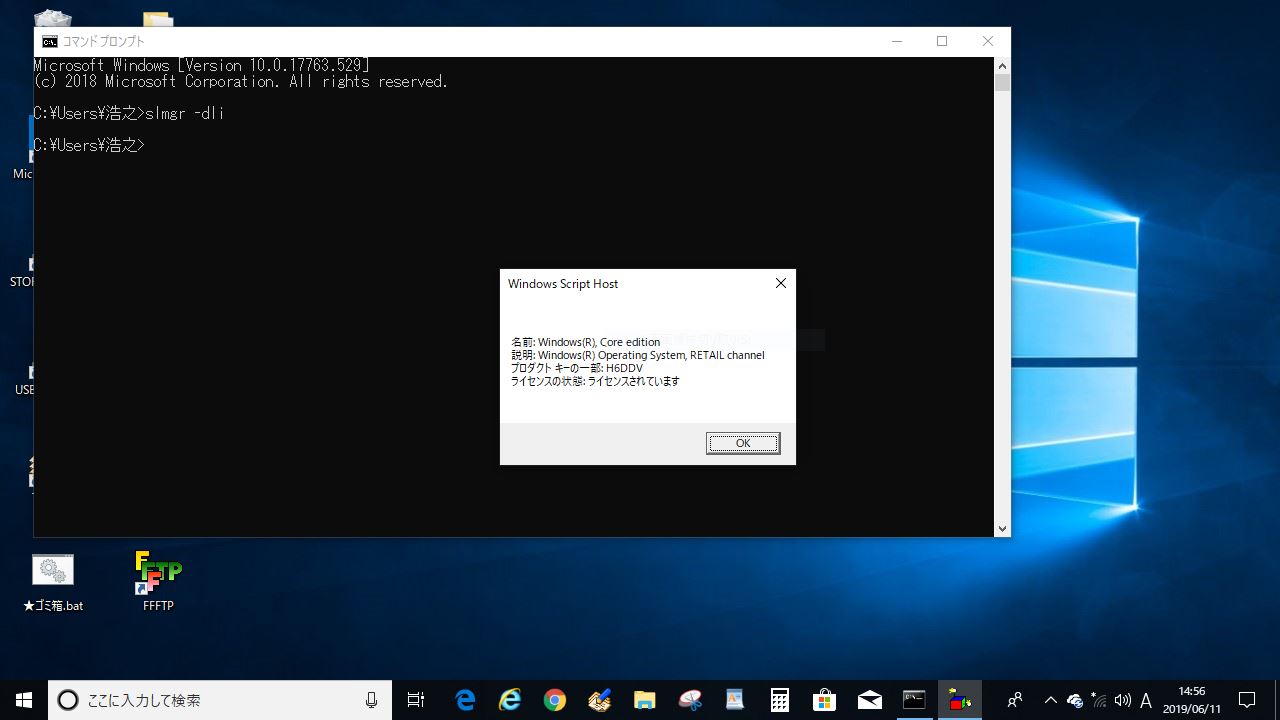Open Task View on the taskbar
Image resolution: width=1280 pixels, height=720 pixels.
coord(416,700)
